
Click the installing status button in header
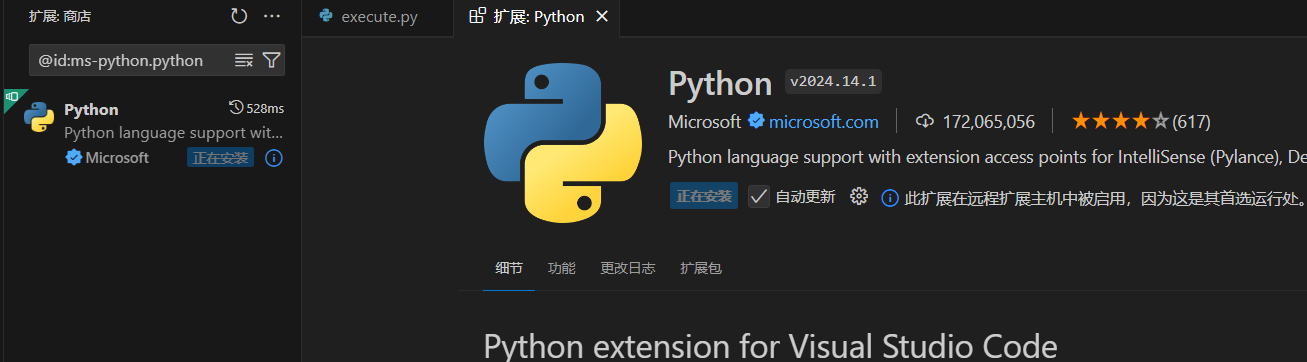click(704, 196)
